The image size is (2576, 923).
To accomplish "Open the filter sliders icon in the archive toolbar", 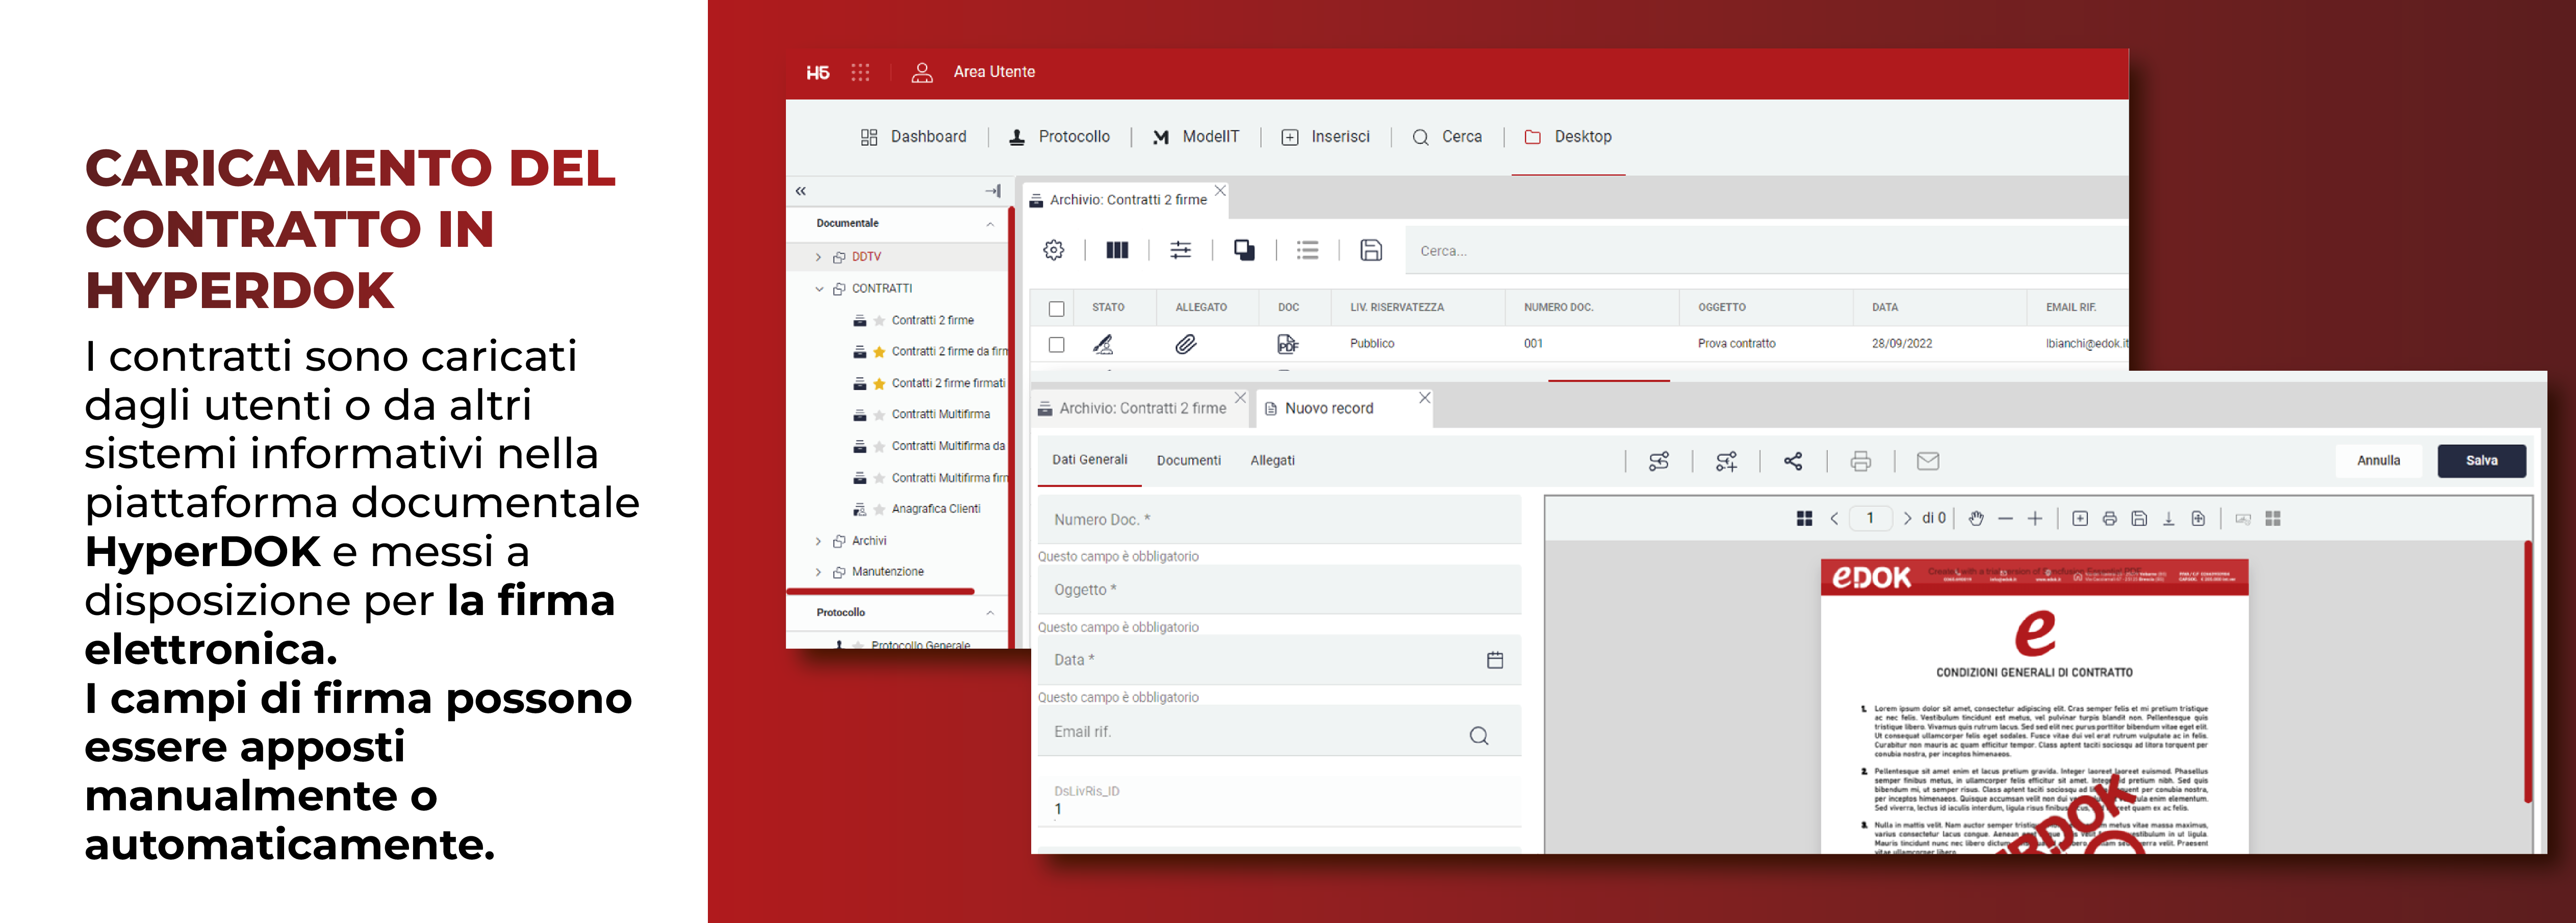I will [x=1181, y=250].
